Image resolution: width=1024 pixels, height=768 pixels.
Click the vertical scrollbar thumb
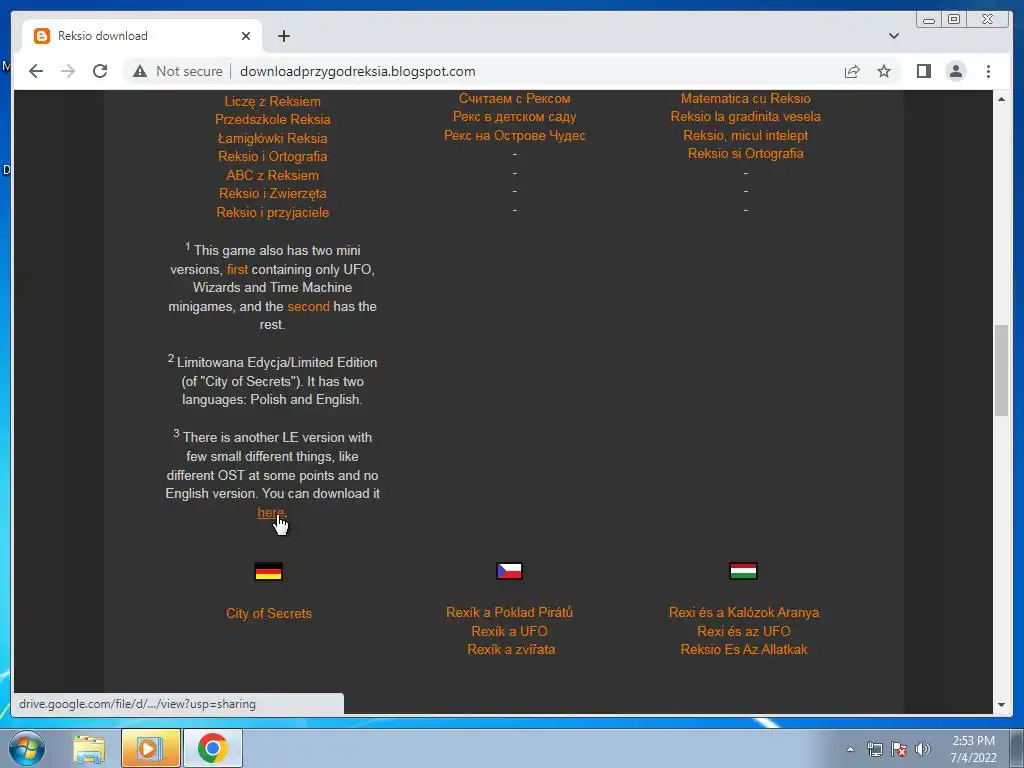click(x=1001, y=370)
